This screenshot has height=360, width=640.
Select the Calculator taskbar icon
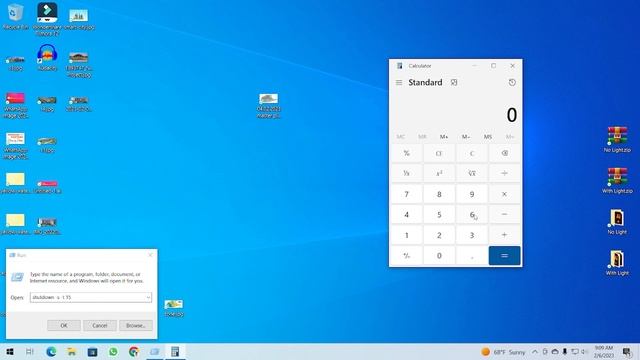pos(175,351)
